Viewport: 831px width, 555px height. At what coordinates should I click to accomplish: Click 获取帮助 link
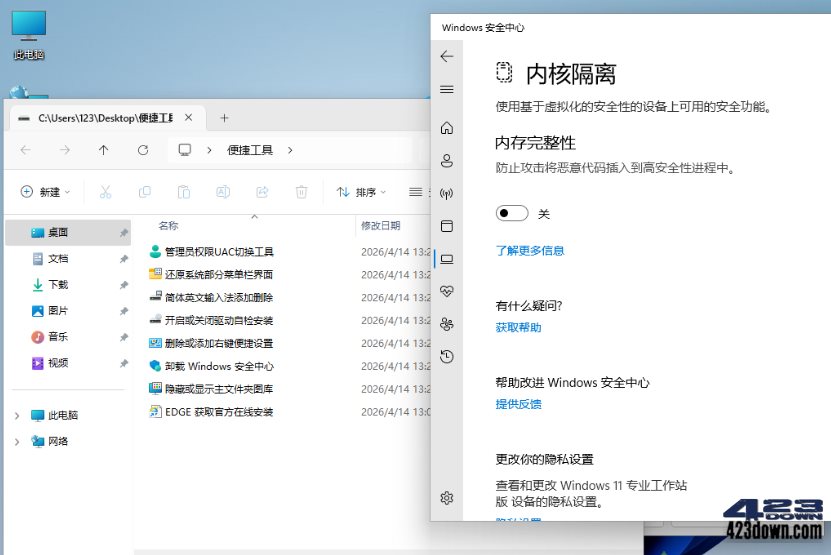pos(518,328)
